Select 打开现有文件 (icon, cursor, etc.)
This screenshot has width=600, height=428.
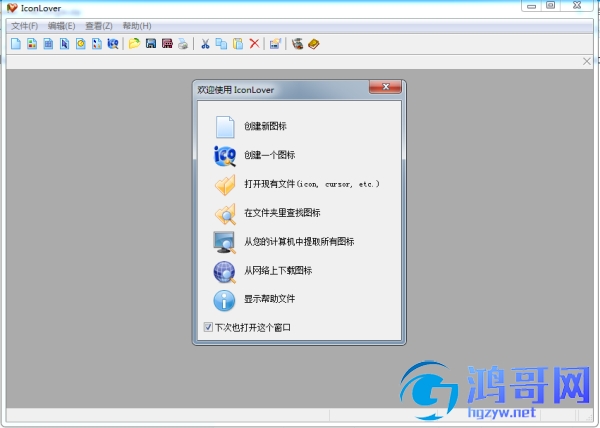[312, 184]
